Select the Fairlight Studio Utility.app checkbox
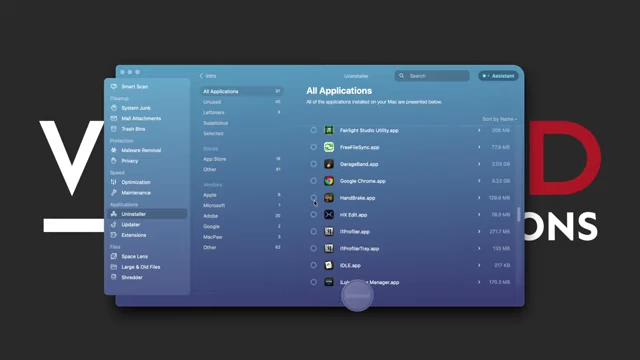The width and height of the screenshot is (640, 360). coord(313,130)
